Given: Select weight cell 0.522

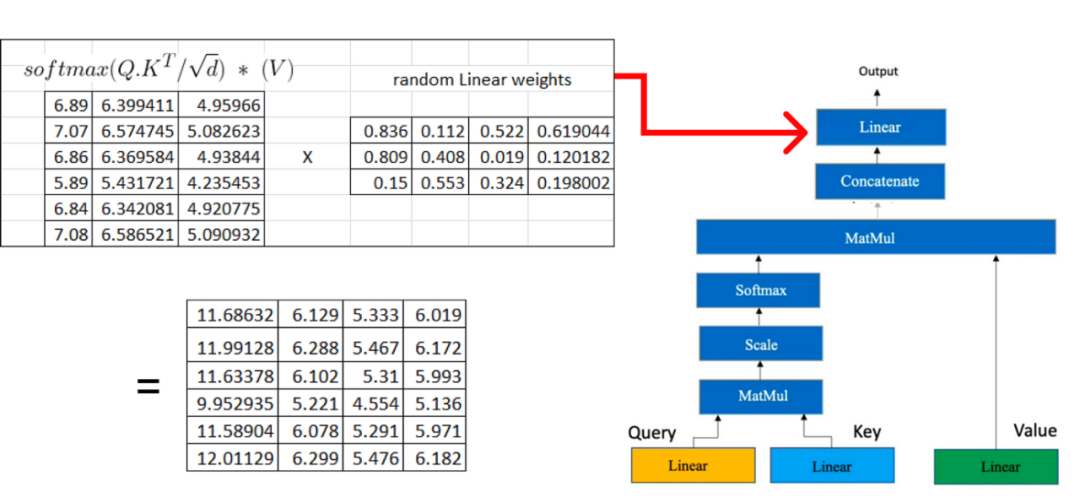Looking at the screenshot, I should [x=499, y=131].
